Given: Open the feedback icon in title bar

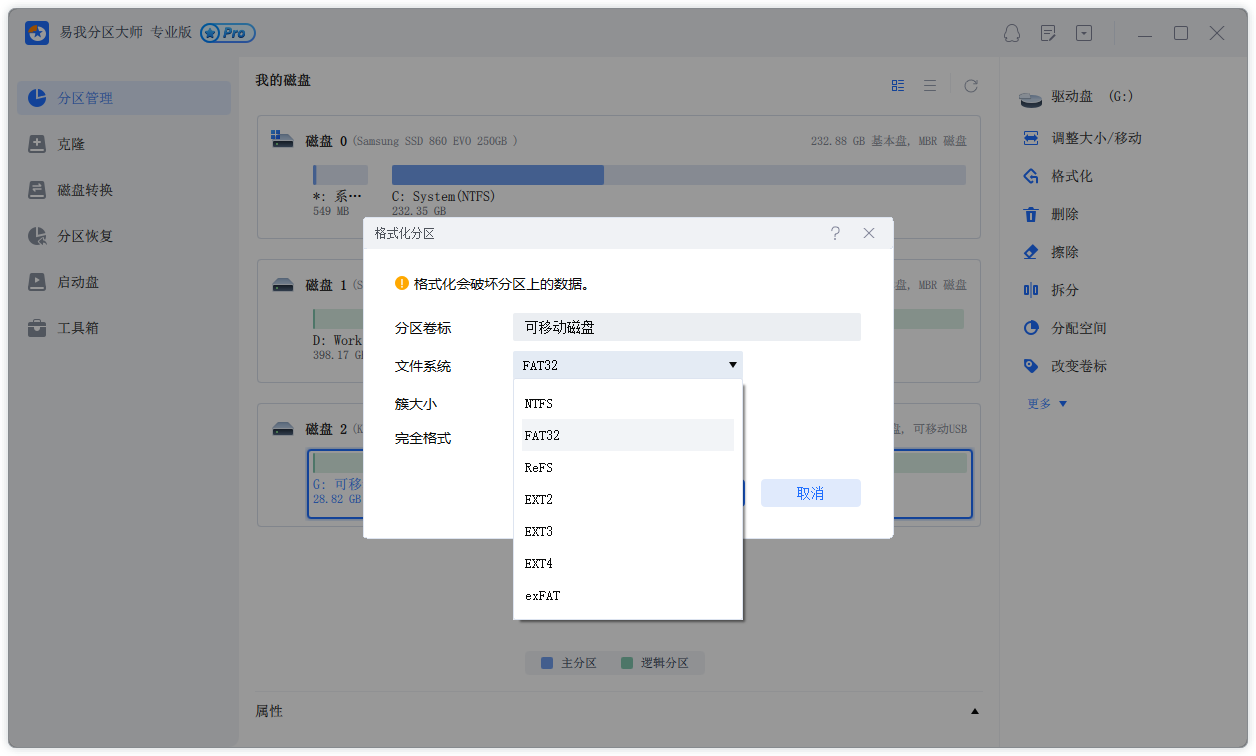Looking at the screenshot, I should [1047, 33].
